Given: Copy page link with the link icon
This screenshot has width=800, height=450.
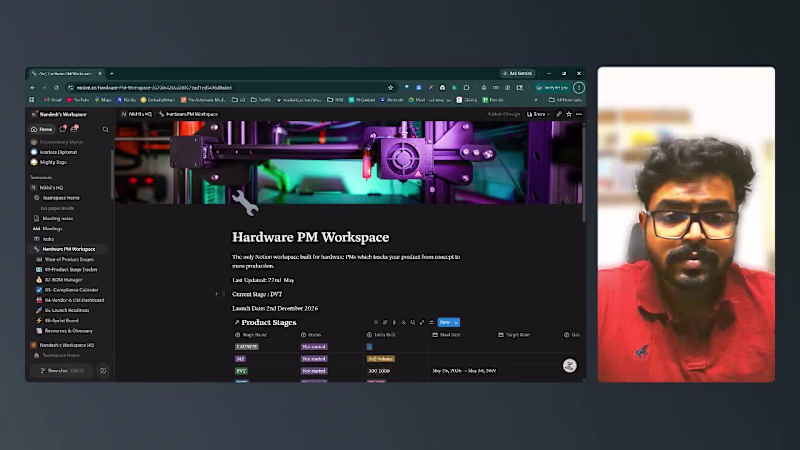Looking at the screenshot, I should (559, 114).
